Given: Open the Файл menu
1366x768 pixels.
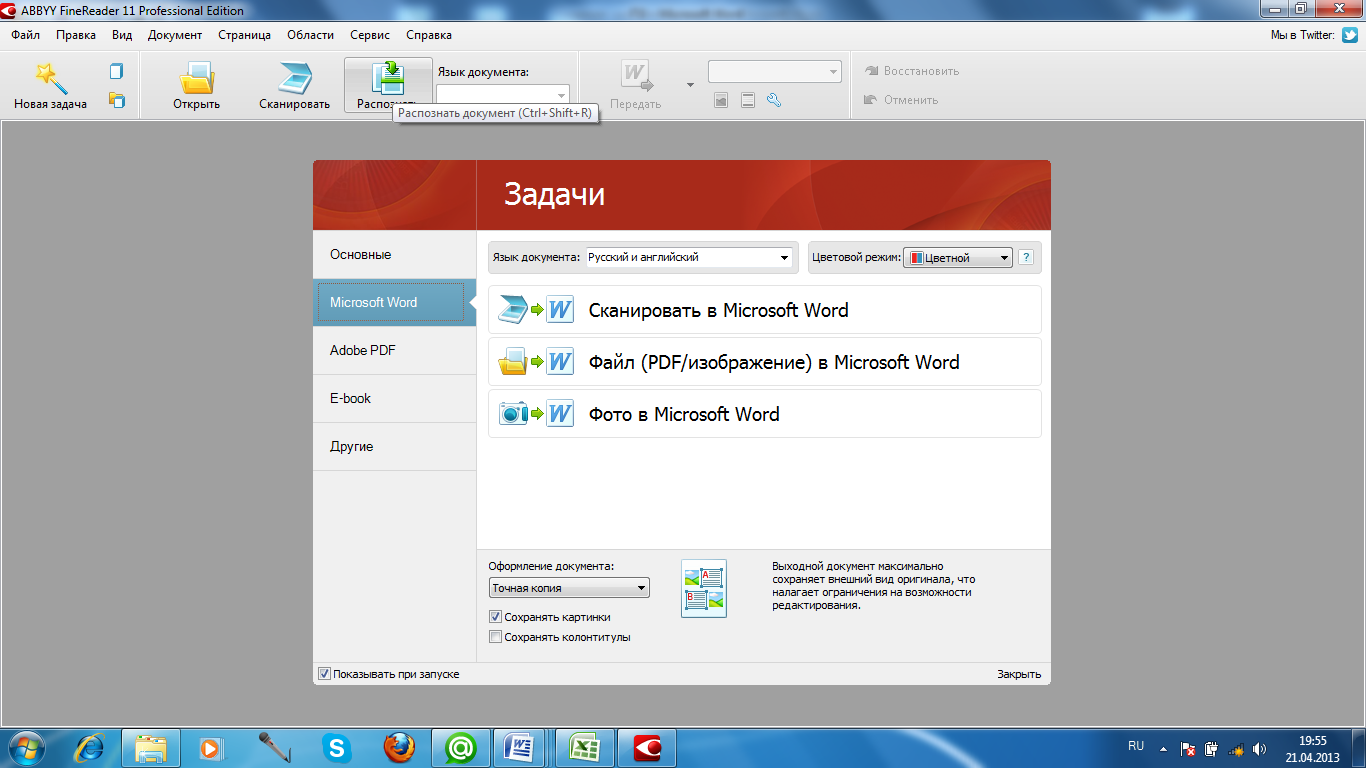Looking at the screenshot, I should coord(26,35).
